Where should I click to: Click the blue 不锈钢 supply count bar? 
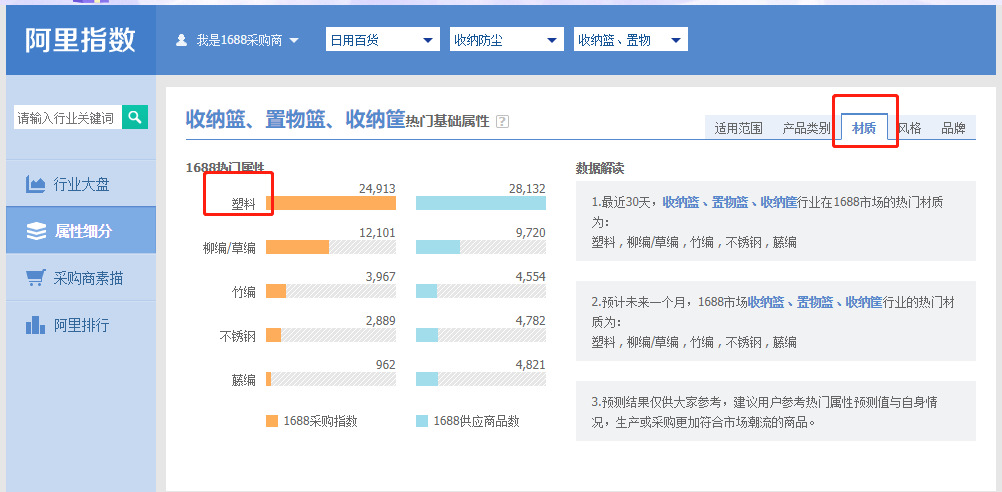point(427,335)
